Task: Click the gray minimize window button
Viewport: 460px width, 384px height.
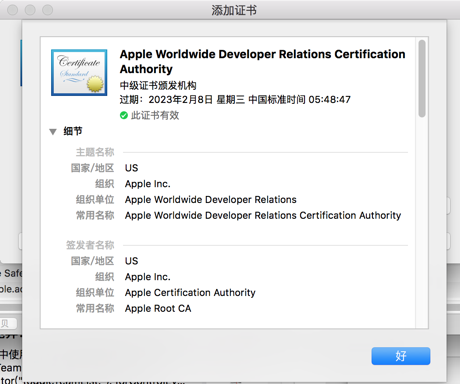Action: coord(30,10)
